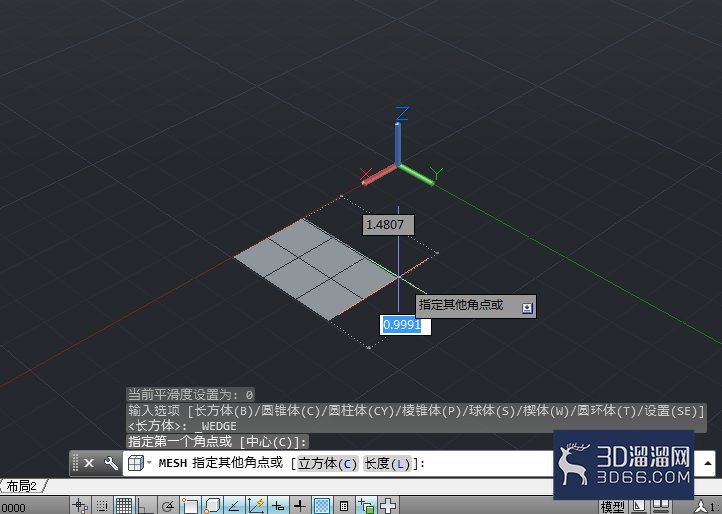
Task: Open options arrow in 指定其他角点或 tooltip
Action: point(527,308)
